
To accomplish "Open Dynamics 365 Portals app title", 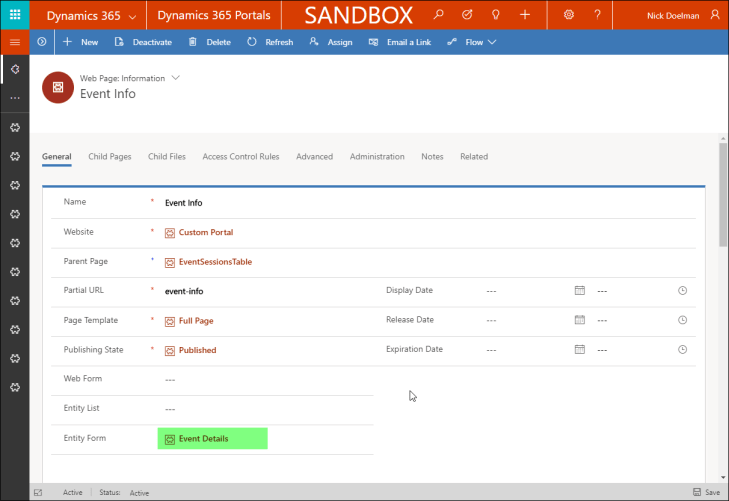I will tap(214, 15).
